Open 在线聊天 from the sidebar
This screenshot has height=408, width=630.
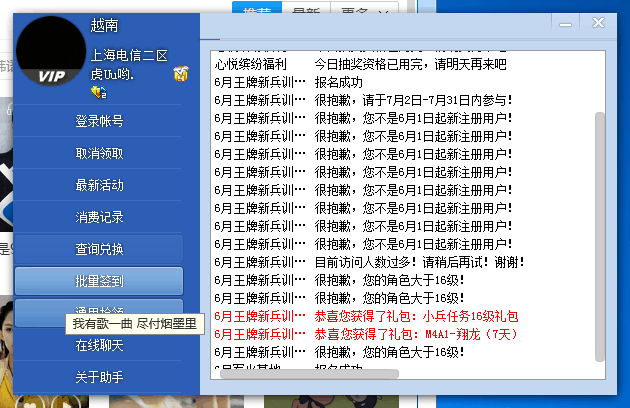(99, 345)
